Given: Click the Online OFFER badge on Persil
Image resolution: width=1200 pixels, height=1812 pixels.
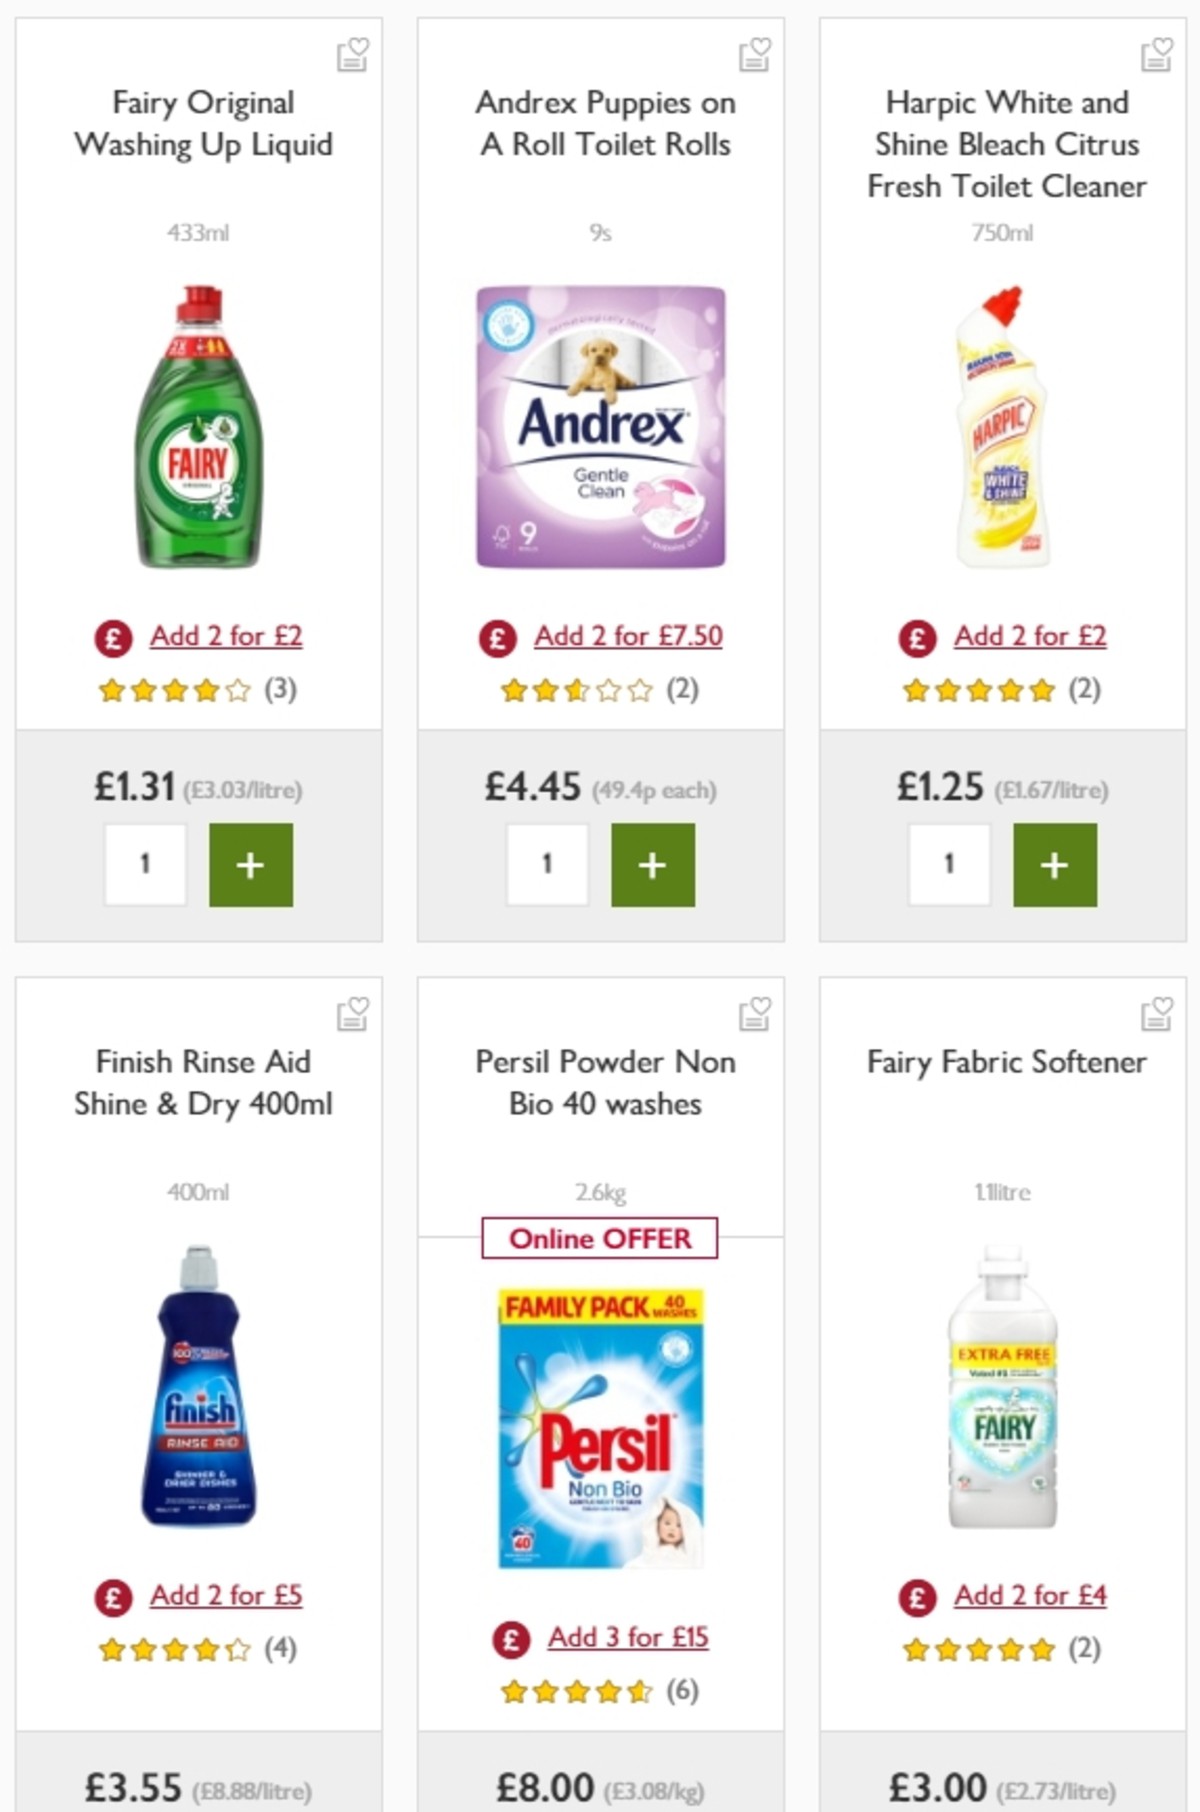Looking at the screenshot, I should pyautogui.click(x=601, y=1238).
